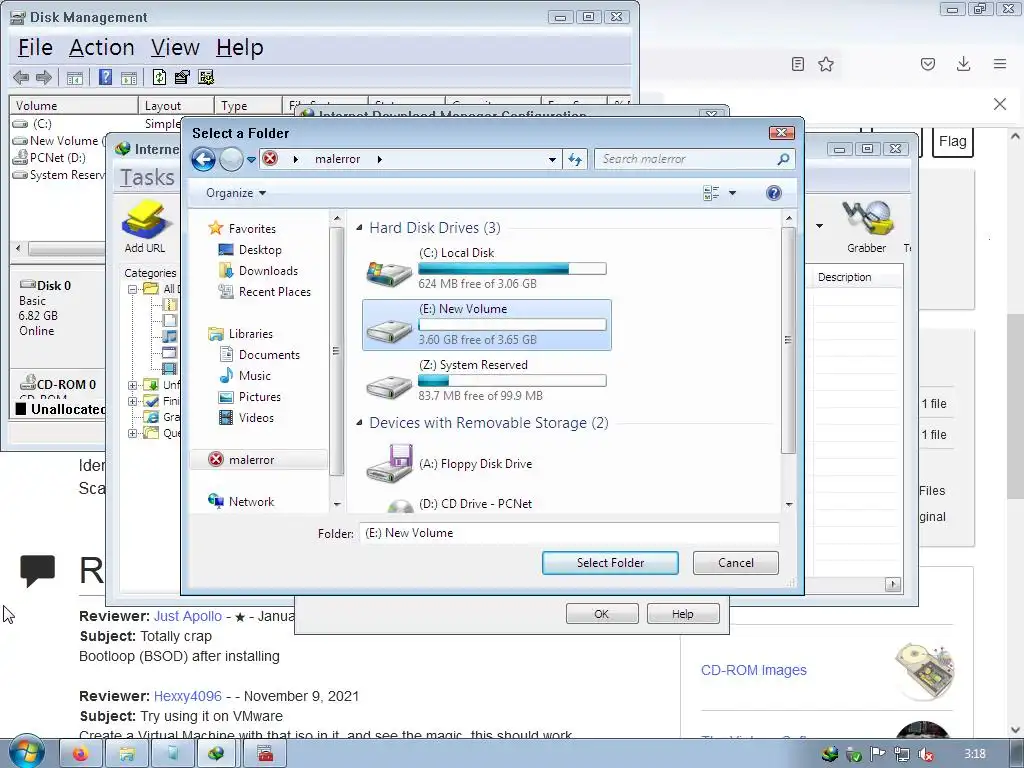Open the address bar previous locations dropdown
Viewport: 1024px width, 768px height.
[x=552, y=159]
